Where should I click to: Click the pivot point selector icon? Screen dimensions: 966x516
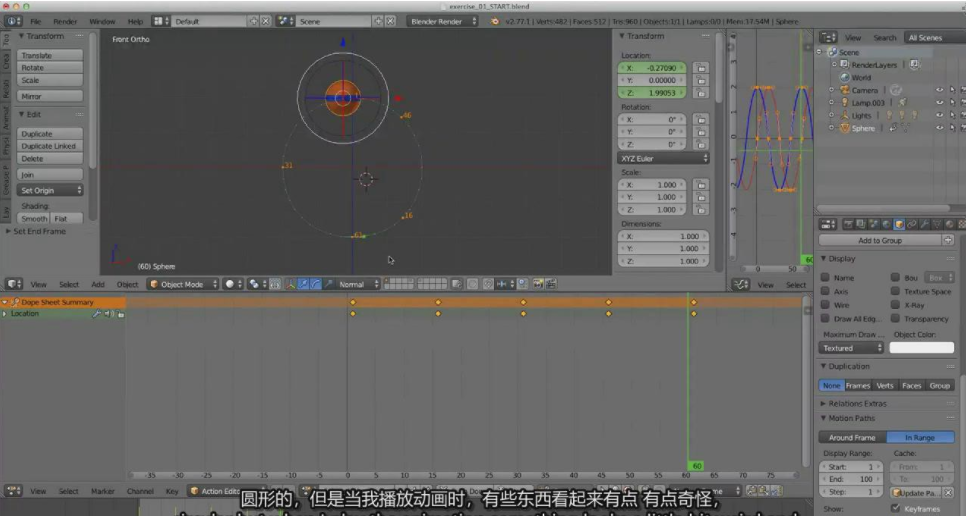point(256,284)
